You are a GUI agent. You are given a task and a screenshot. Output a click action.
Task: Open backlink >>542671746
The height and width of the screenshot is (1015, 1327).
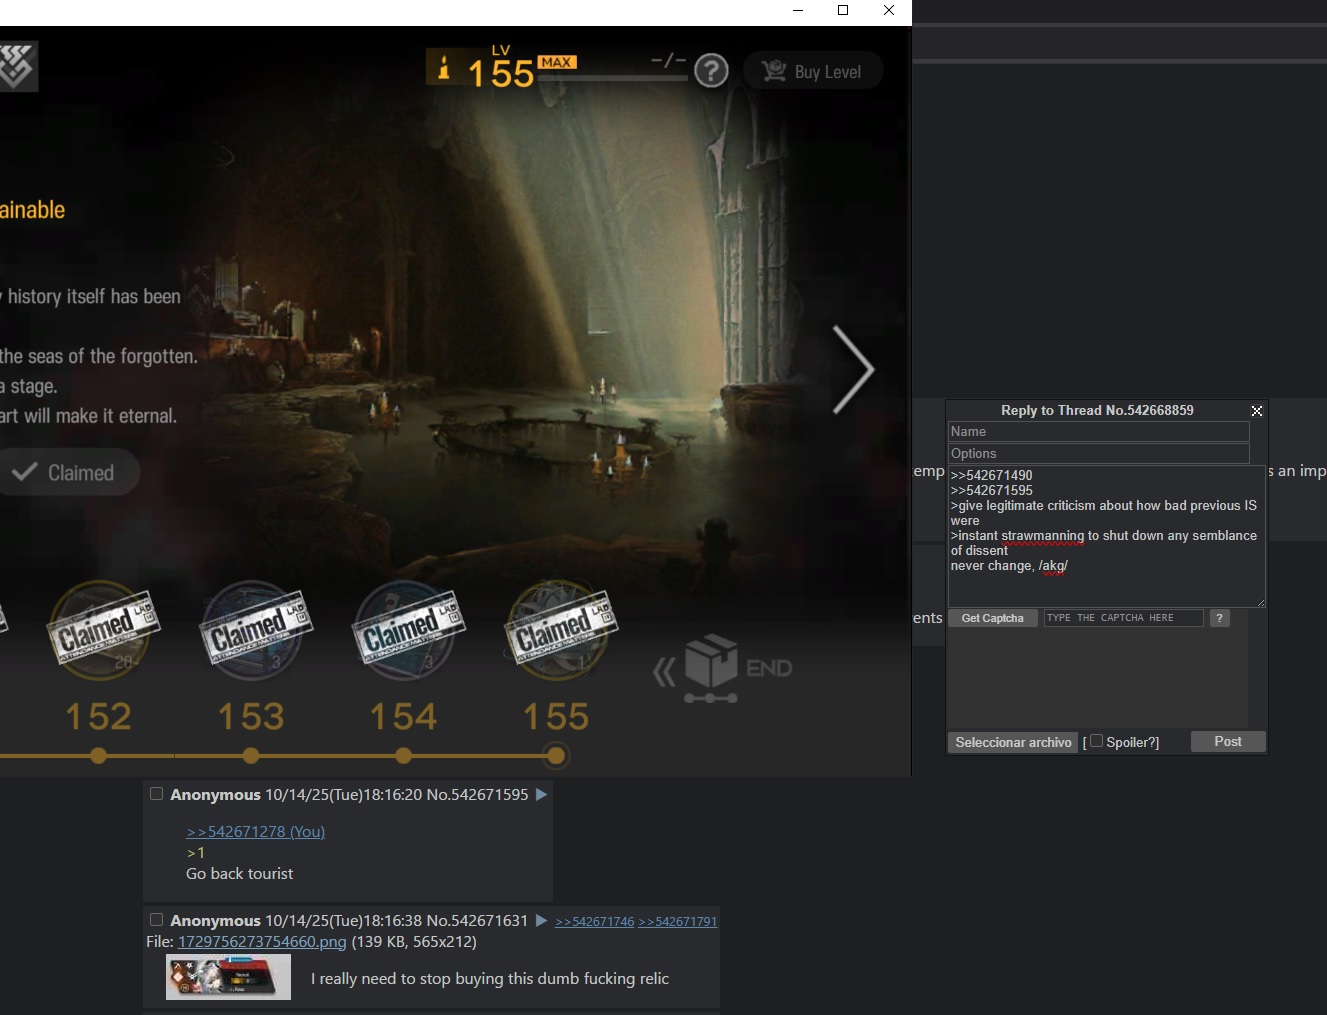[594, 921]
